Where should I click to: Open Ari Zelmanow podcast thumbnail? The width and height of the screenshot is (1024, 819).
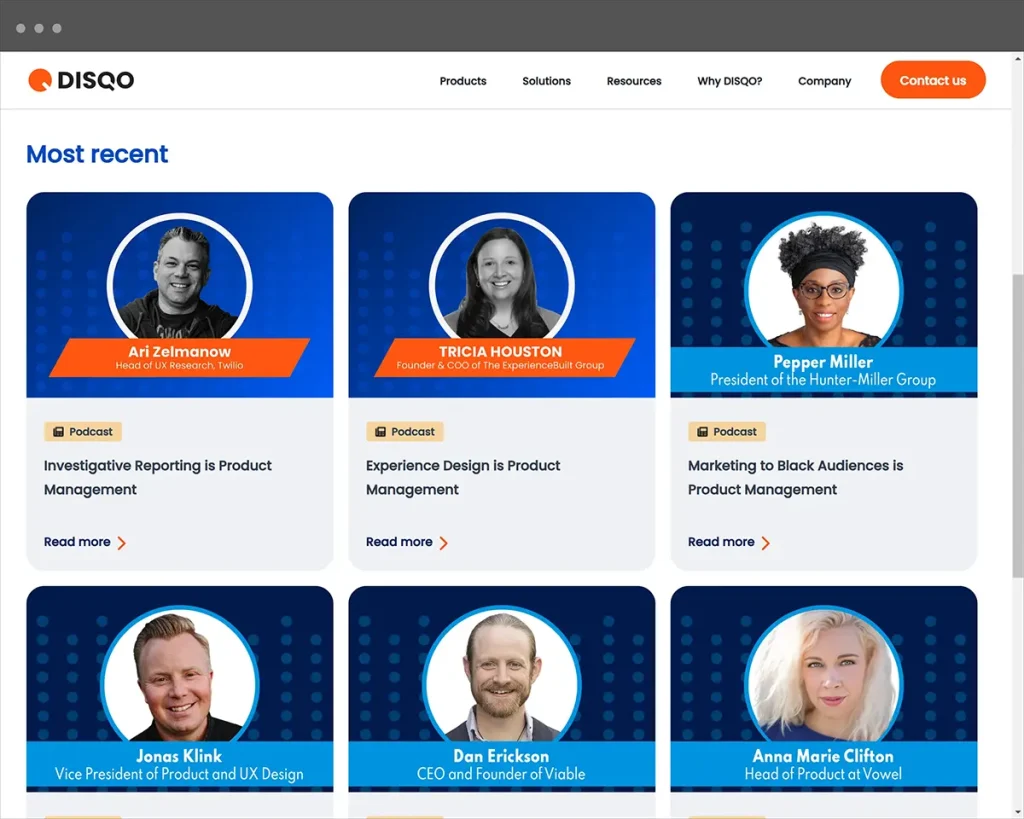coord(180,295)
